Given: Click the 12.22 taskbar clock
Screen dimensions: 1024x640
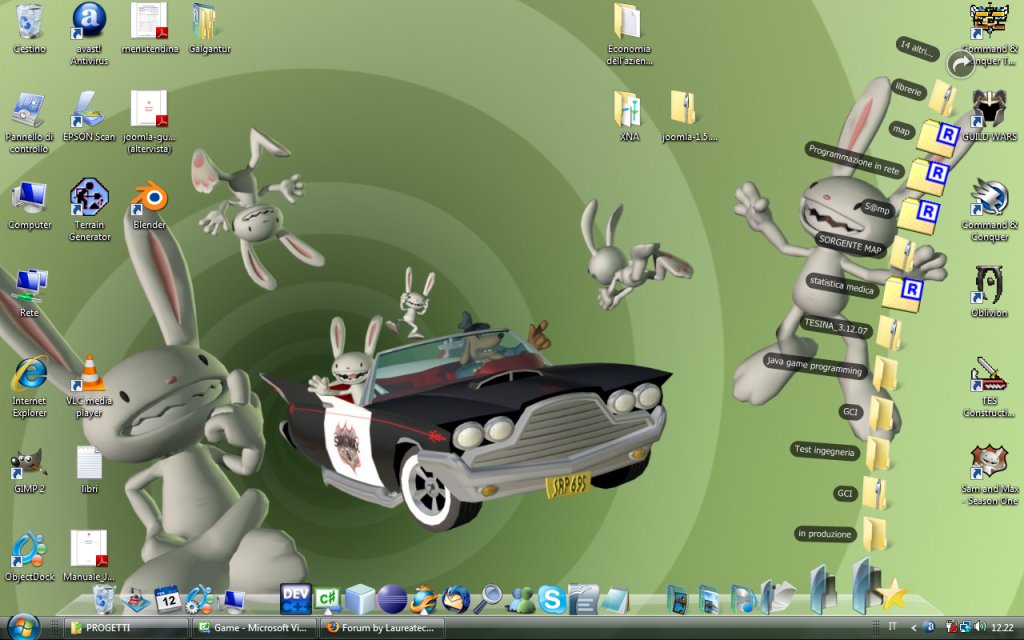Looking at the screenshot, I should tap(1002, 628).
